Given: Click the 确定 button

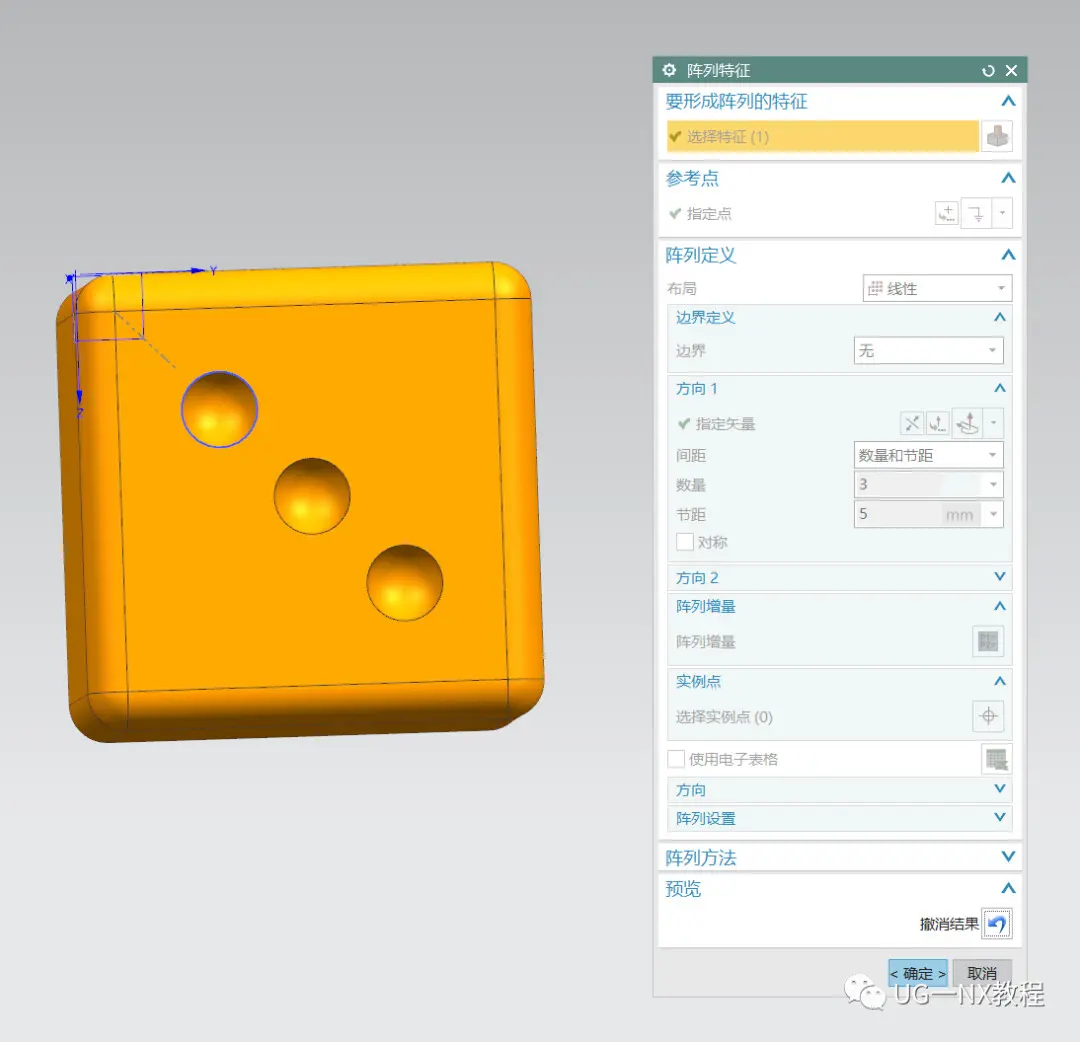Looking at the screenshot, I should click(x=917, y=973).
